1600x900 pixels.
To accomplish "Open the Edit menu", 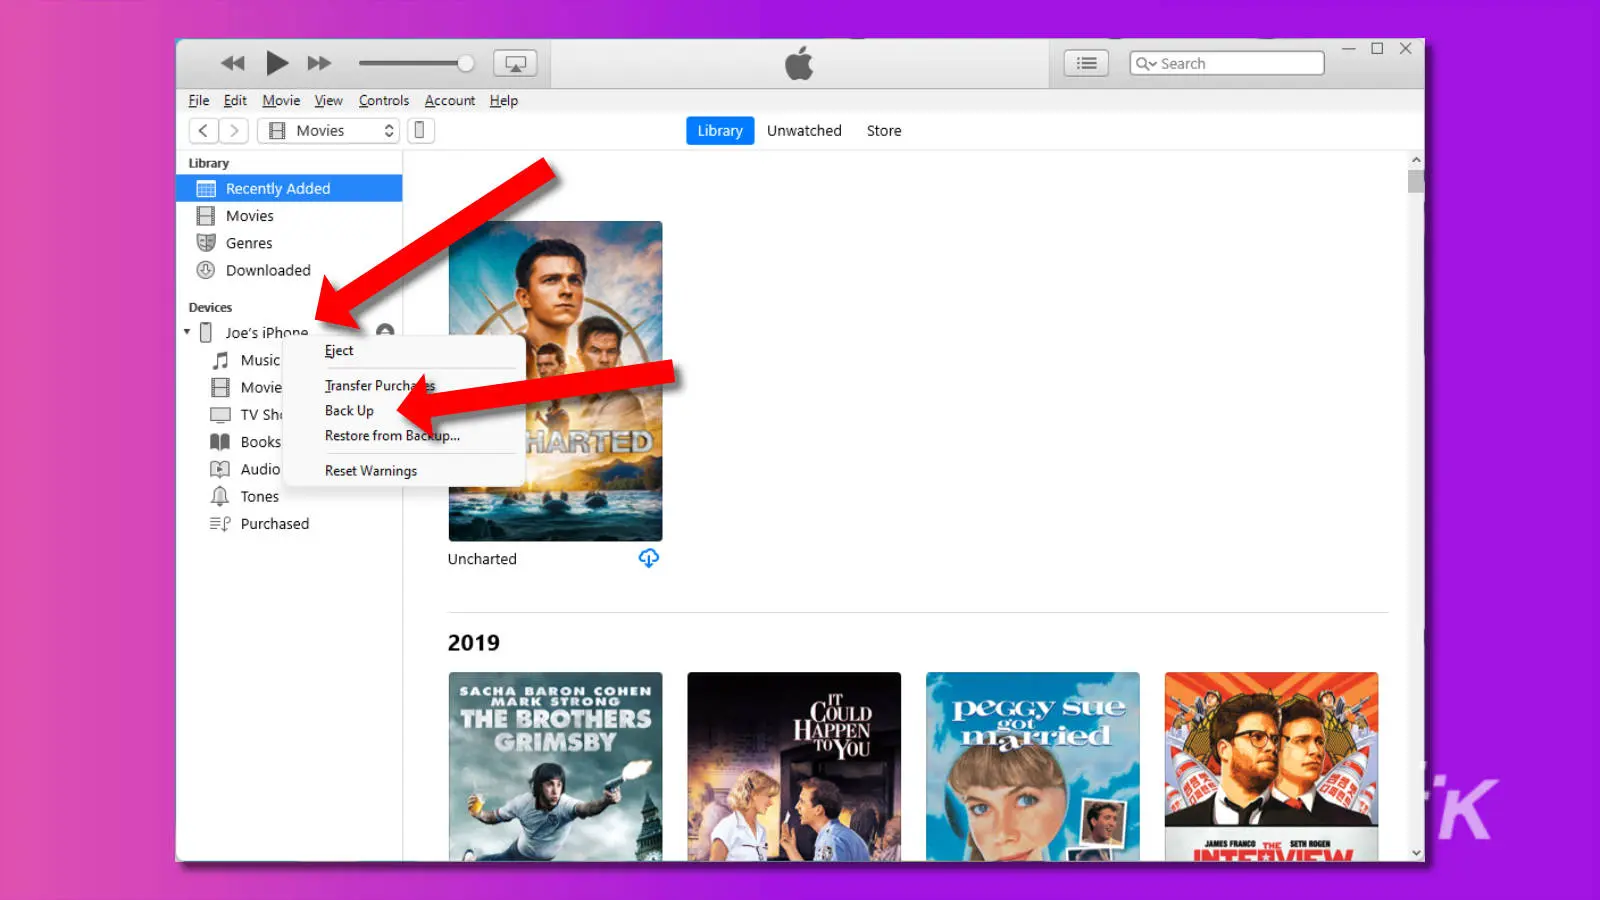I will click(235, 100).
